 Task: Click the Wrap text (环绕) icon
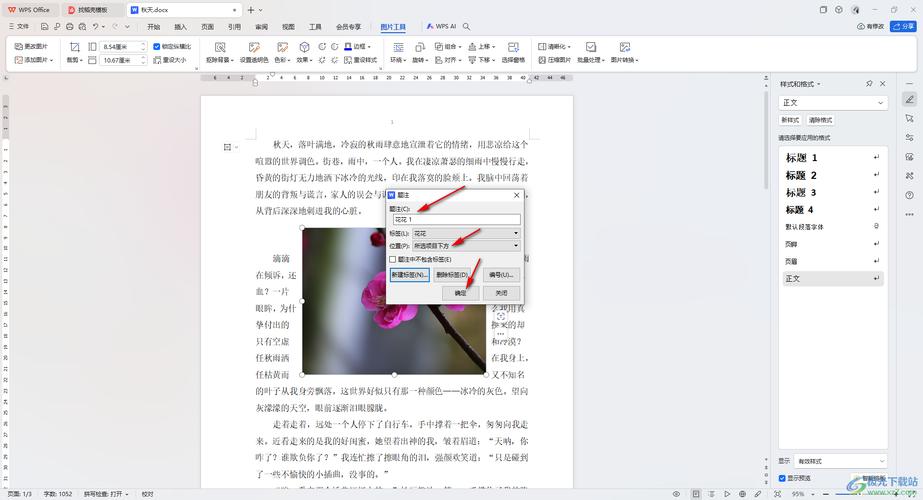398,47
